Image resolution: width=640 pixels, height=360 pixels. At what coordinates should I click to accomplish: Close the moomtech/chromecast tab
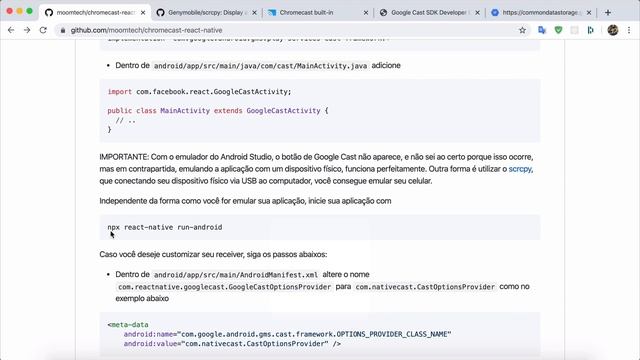click(x=143, y=13)
